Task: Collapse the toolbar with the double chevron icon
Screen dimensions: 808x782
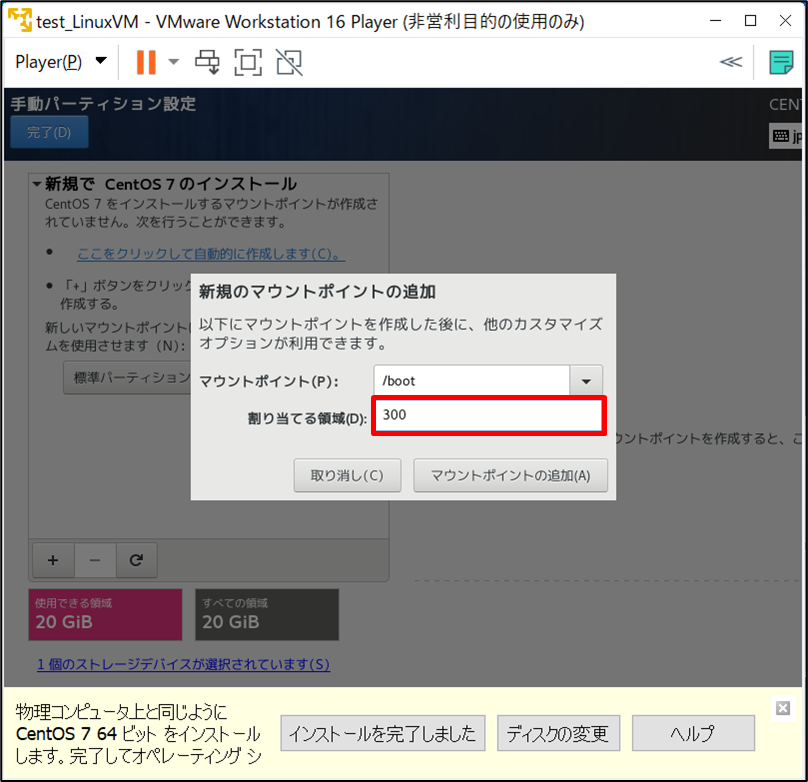Action: [731, 62]
